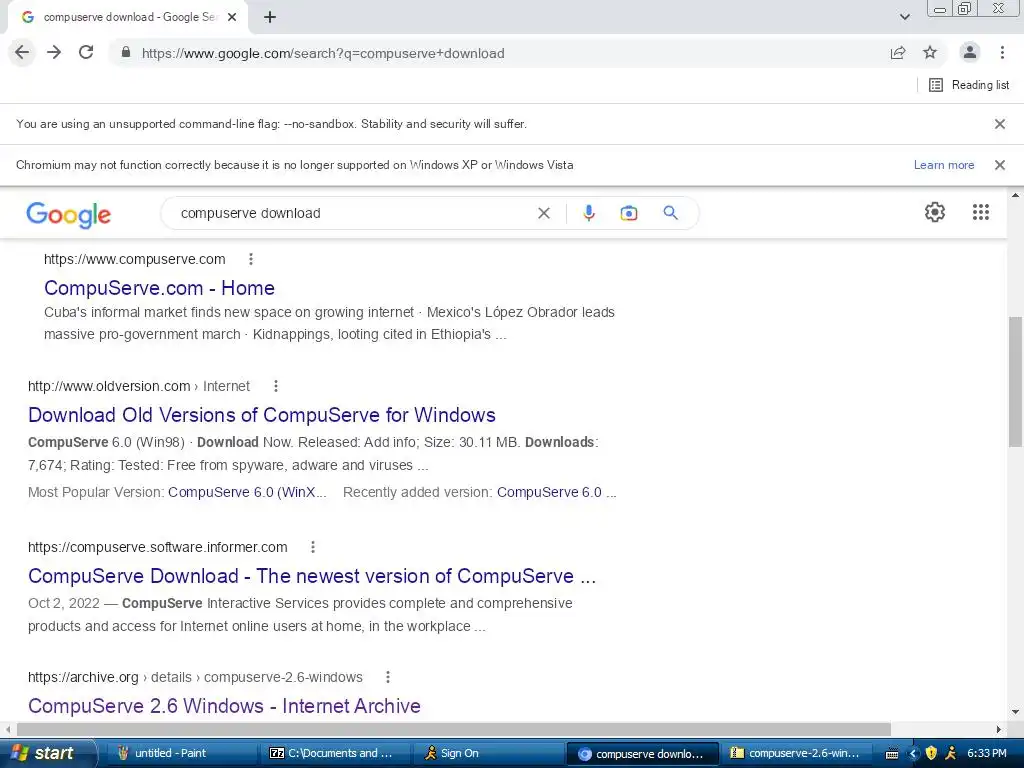Expand hidden tray icons arrow

(914, 754)
